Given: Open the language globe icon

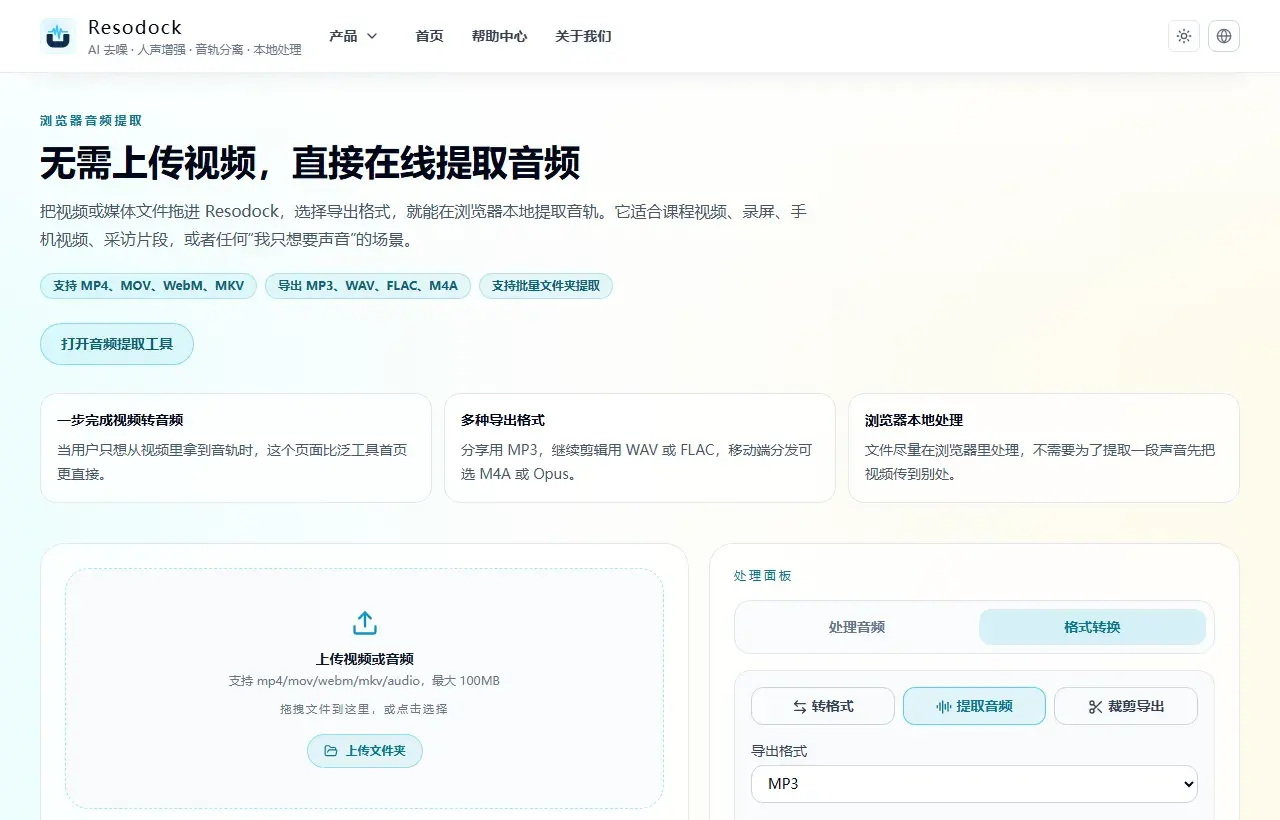Looking at the screenshot, I should [x=1224, y=36].
